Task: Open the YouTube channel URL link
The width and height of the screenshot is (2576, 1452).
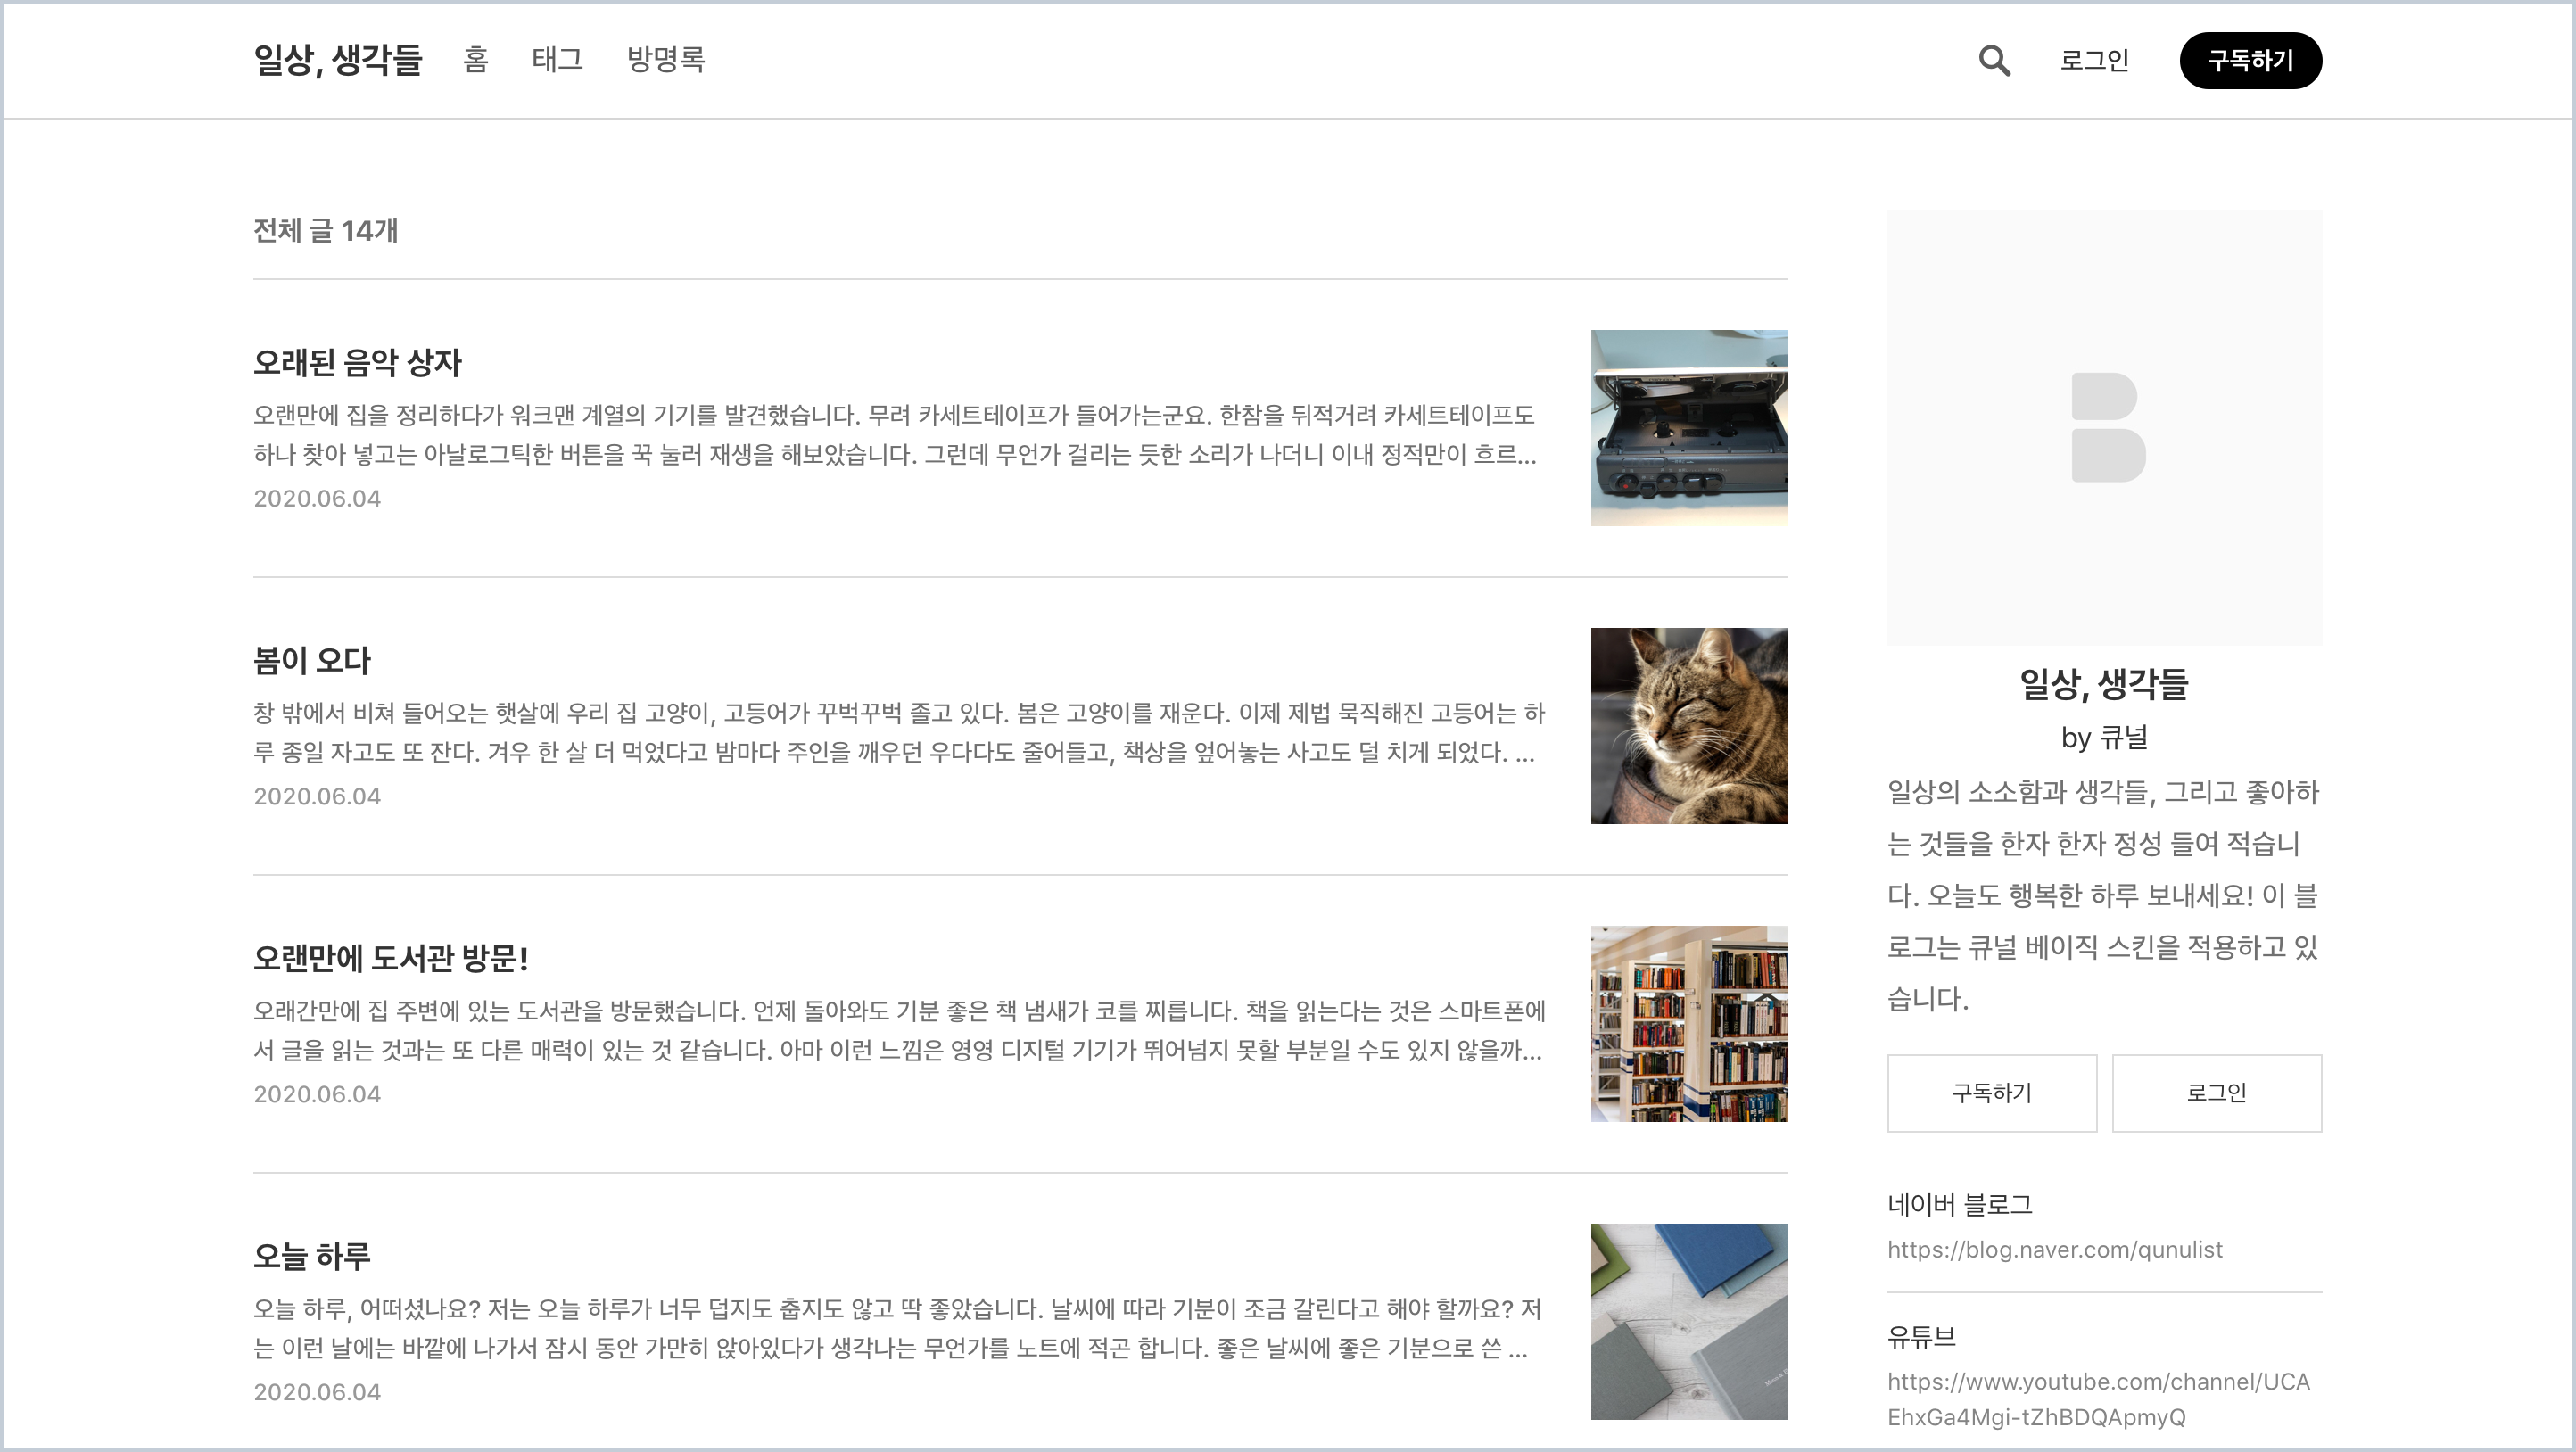Action: (x=2098, y=1399)
